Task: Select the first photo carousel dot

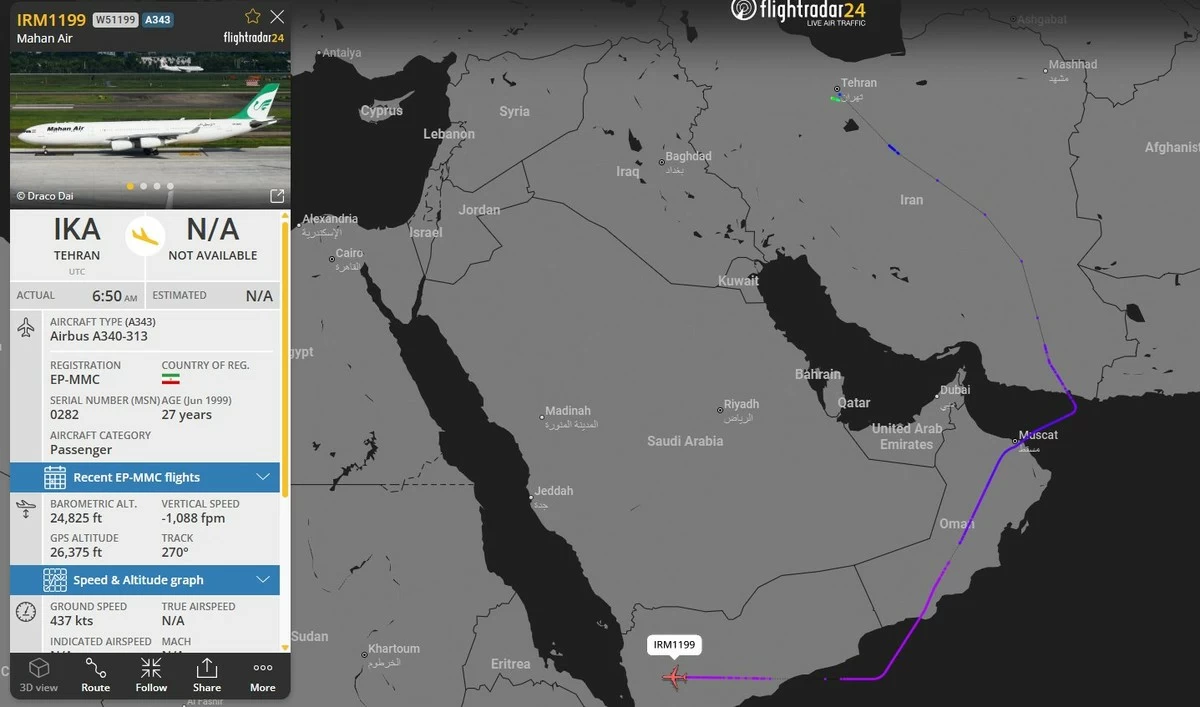Action: (130, 186)
